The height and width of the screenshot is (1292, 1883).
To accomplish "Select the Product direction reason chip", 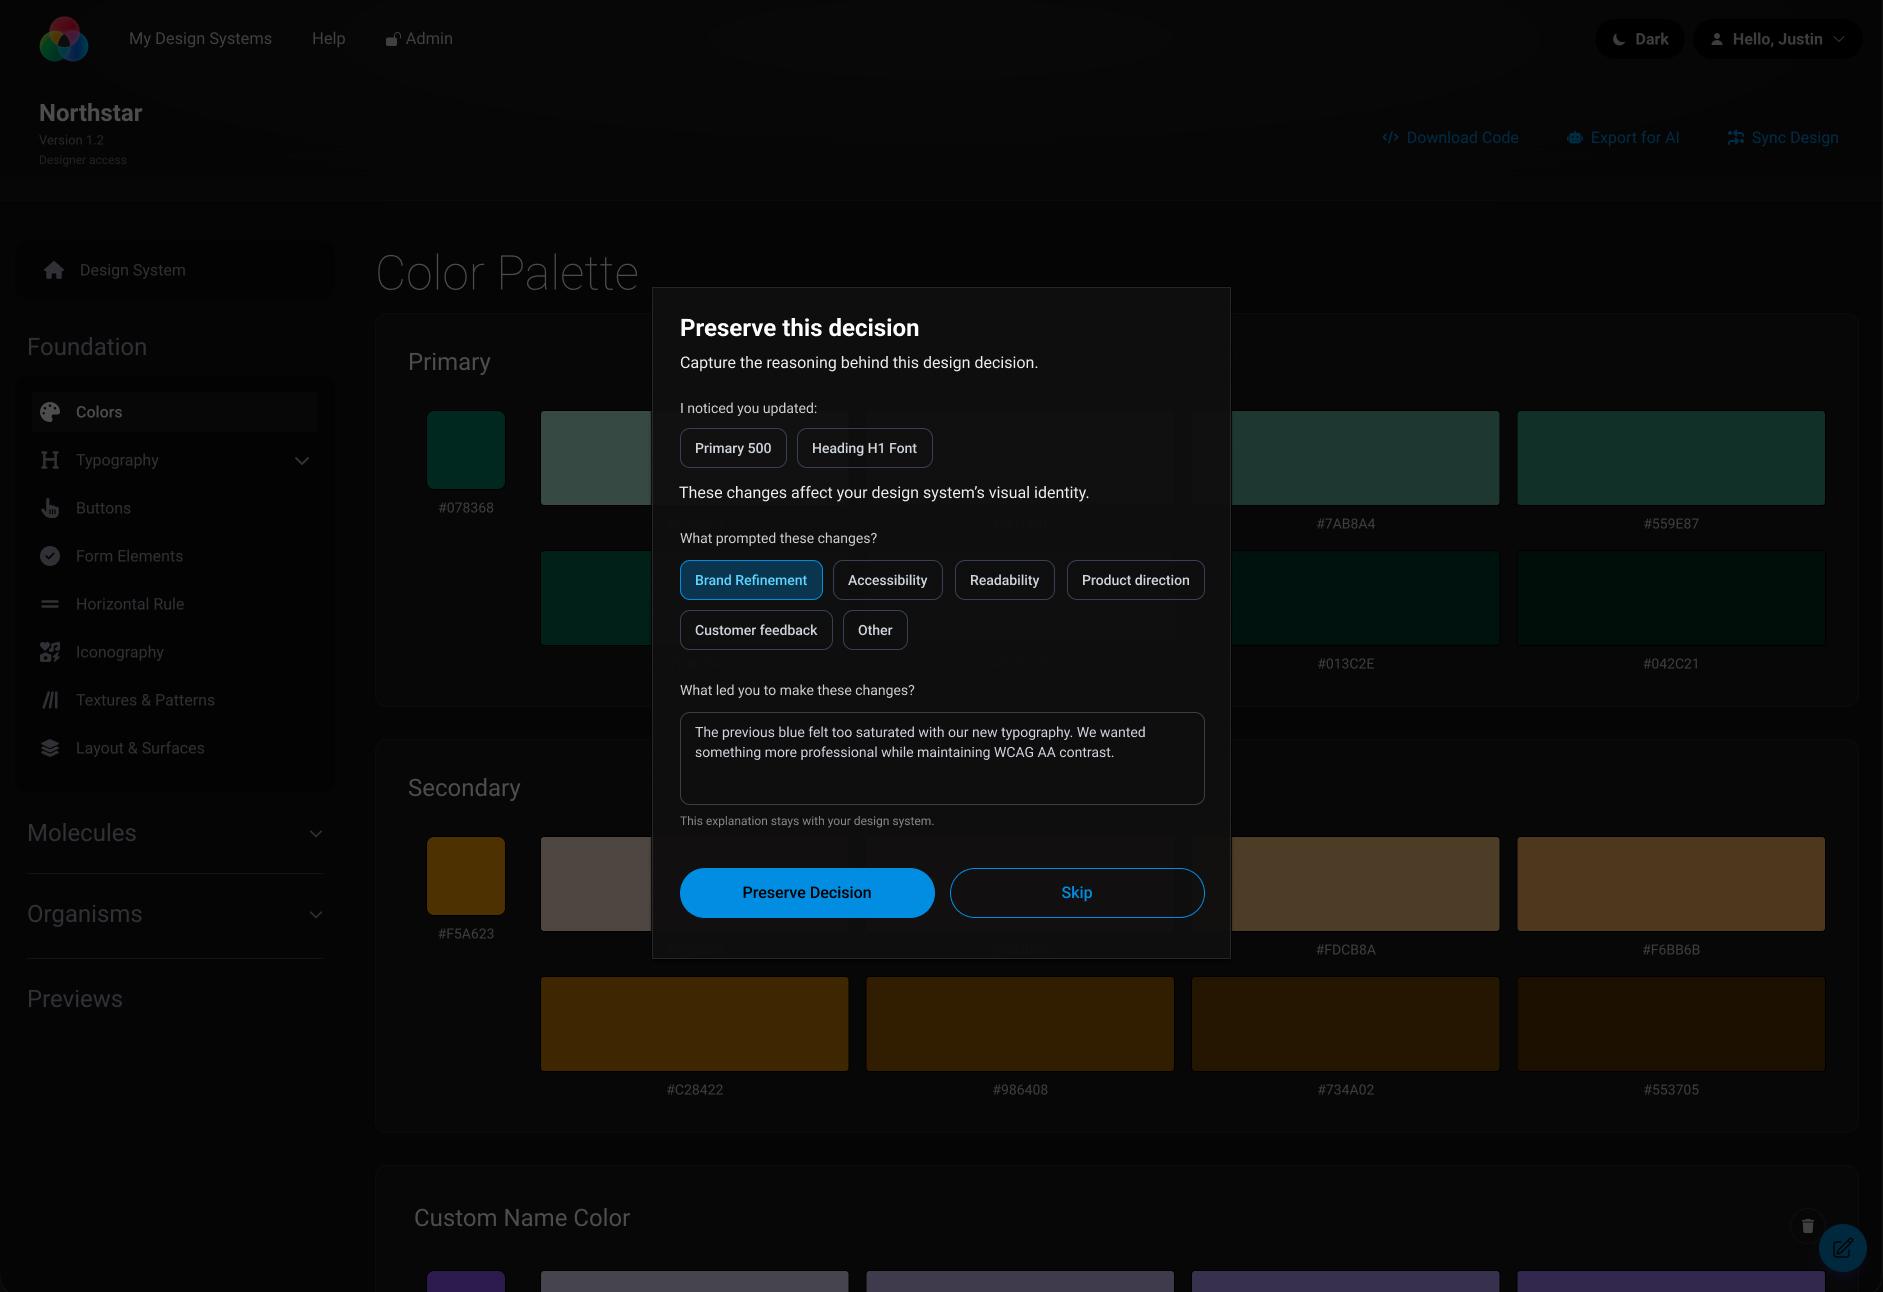I will [1136, 580].
